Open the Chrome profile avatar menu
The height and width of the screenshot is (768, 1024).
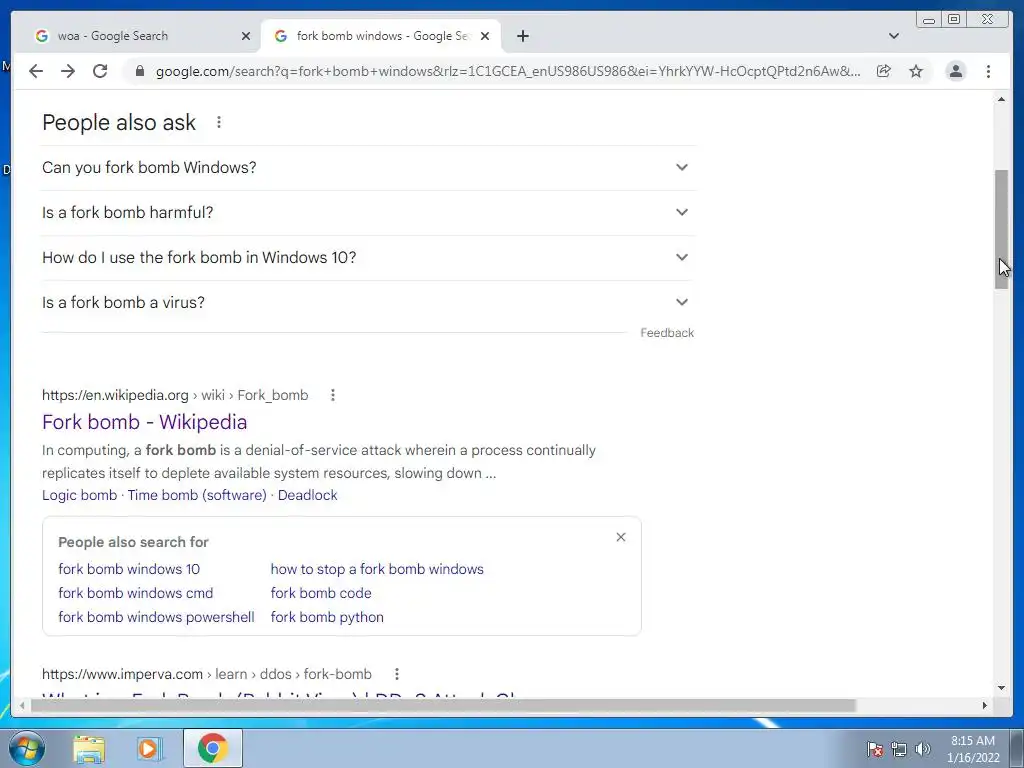(x=955, y=71)
